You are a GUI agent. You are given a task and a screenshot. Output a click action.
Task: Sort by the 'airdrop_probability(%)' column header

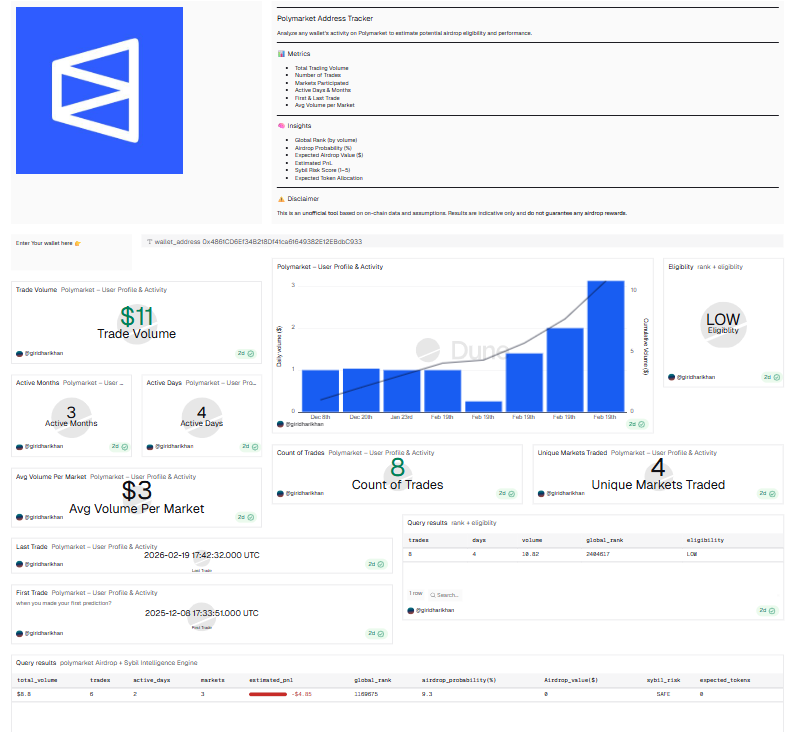pos(459,680)
